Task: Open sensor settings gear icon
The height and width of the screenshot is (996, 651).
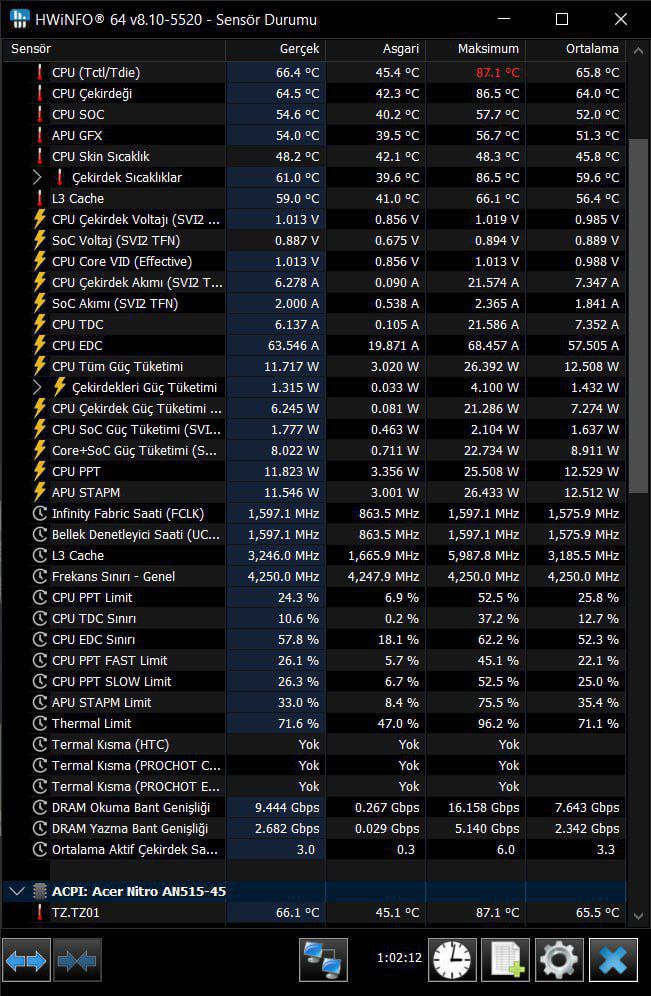Action: (x=559, y=960)
